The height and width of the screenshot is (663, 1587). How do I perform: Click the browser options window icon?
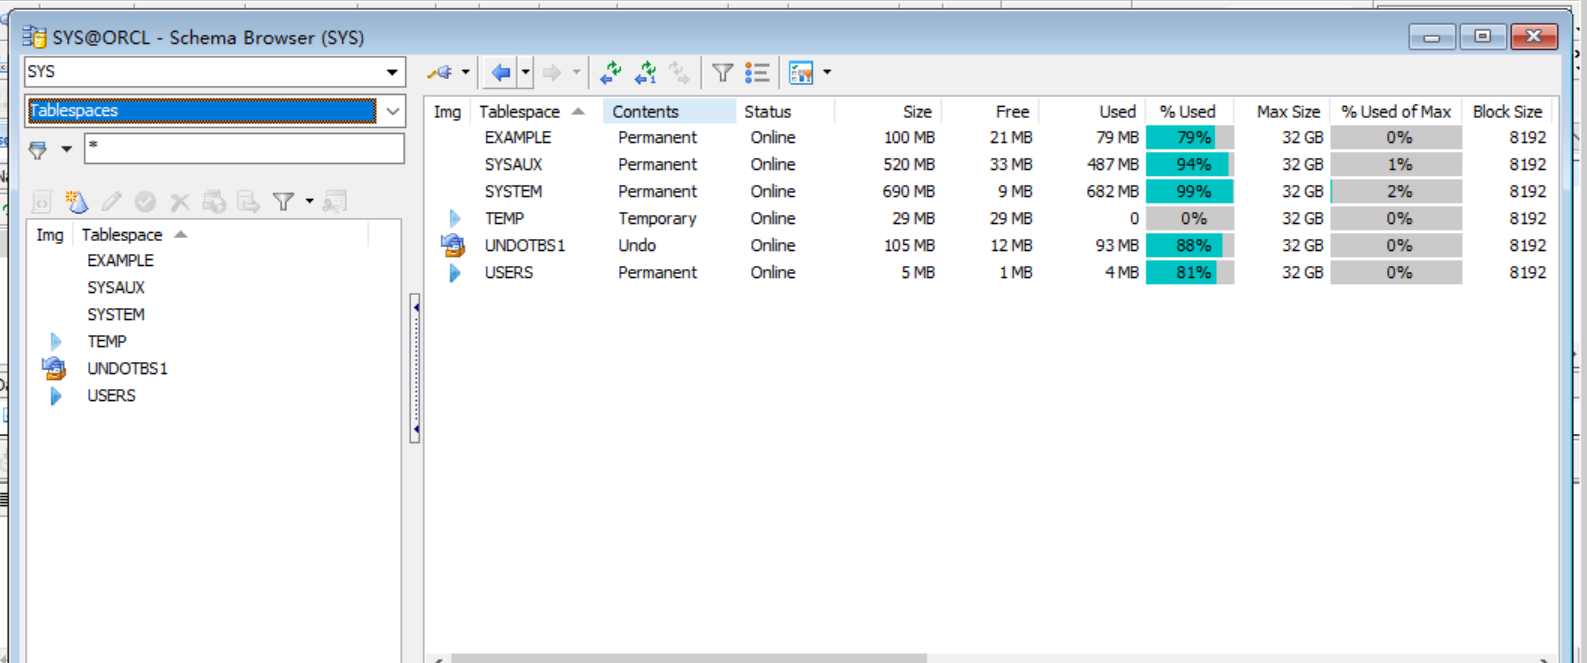(x=801, y=72)
